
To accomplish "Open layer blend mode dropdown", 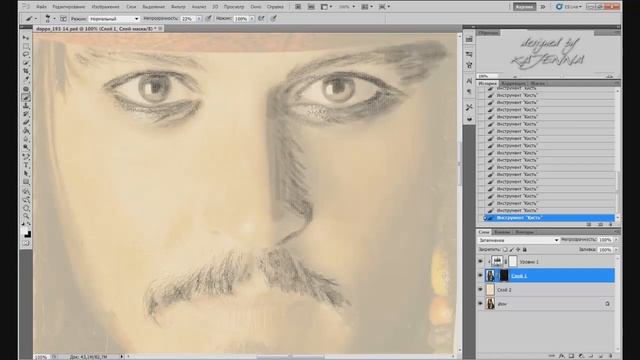I will [518, 240].
